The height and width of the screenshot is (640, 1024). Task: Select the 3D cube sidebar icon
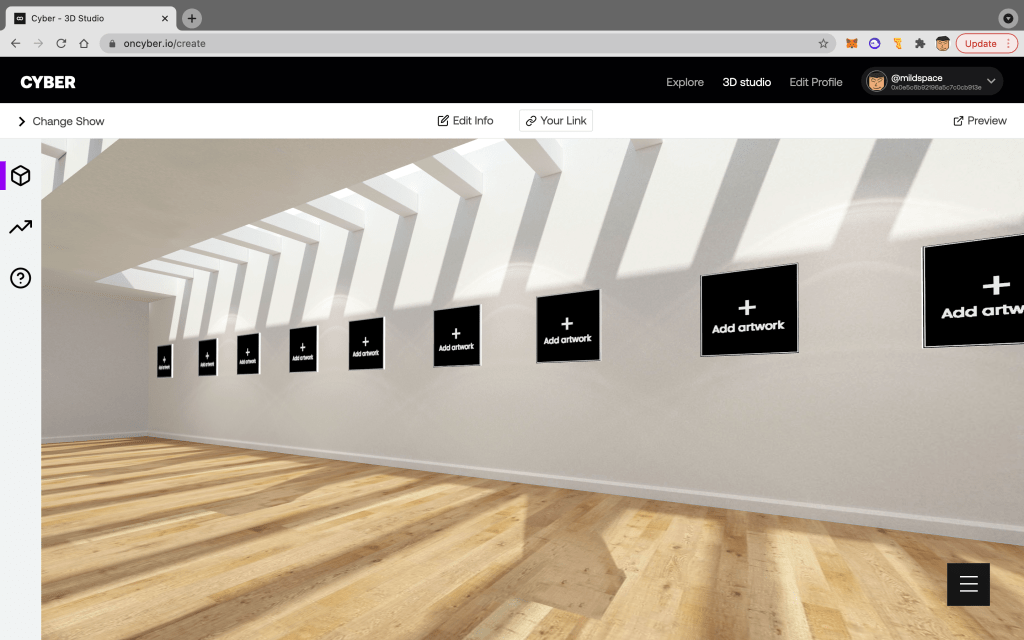[20, 176]
